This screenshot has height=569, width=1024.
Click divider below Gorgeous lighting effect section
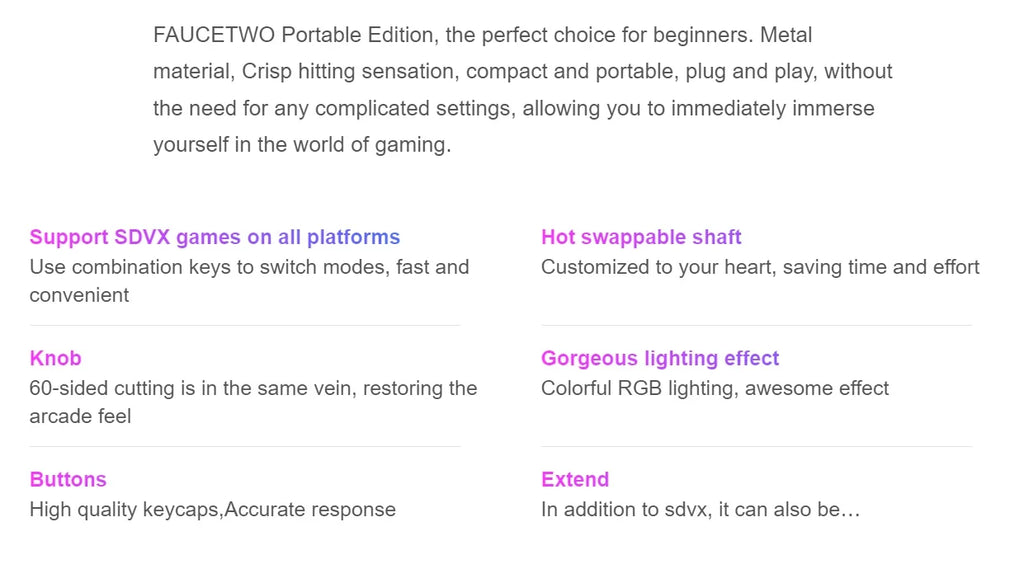(756, 446)
